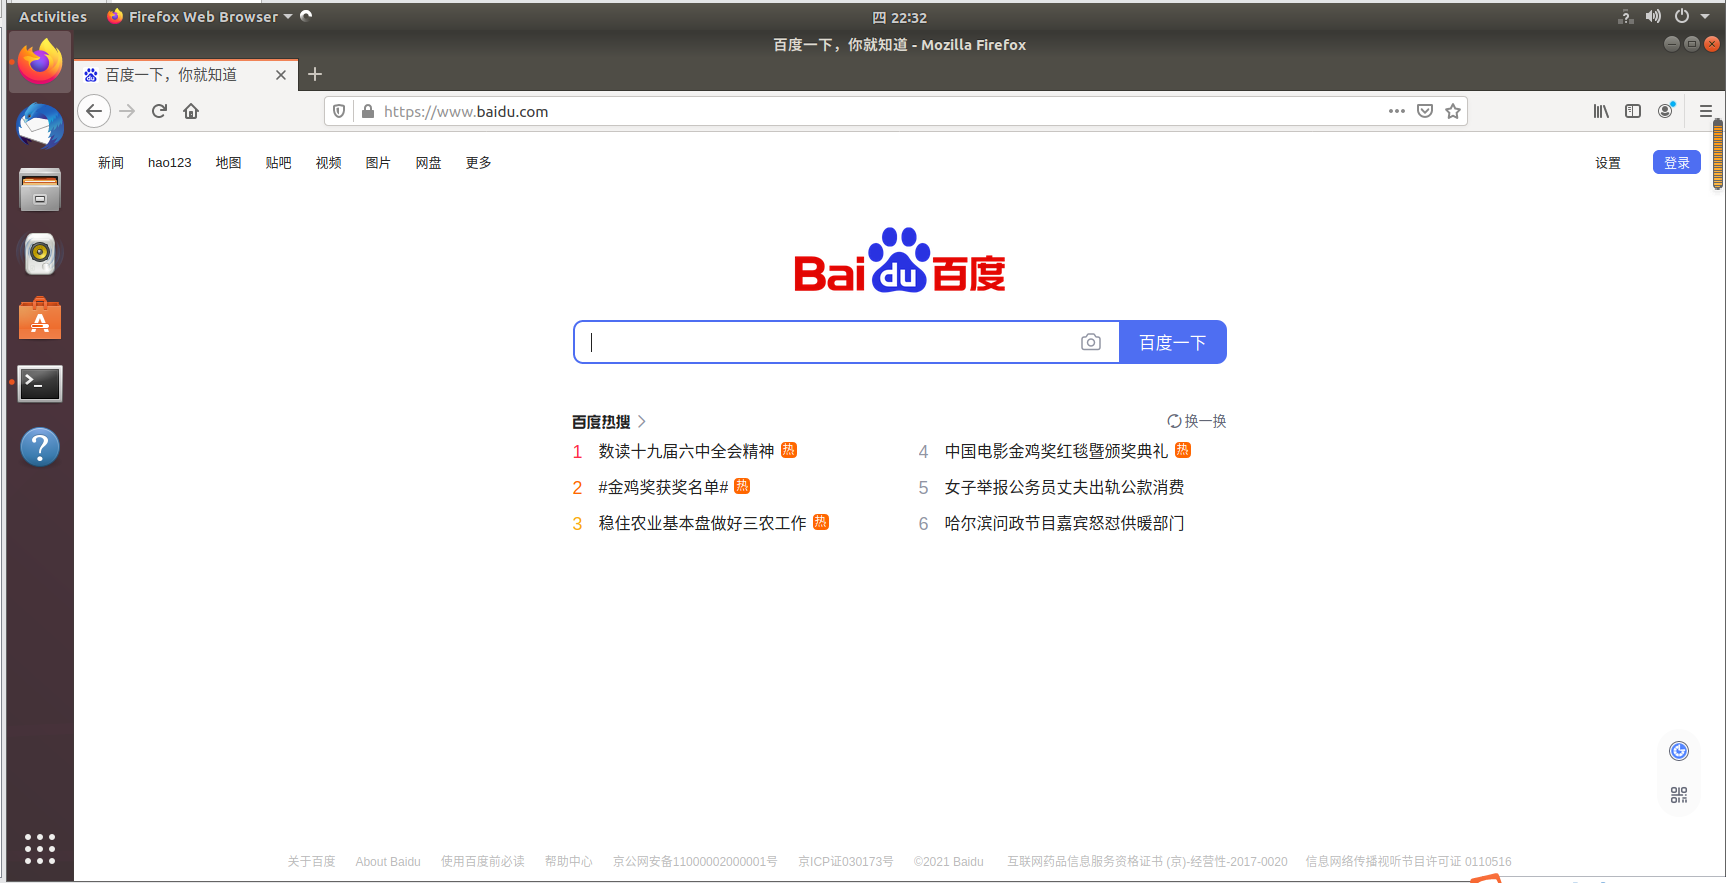Click the 百度一下 search button
Image resolution: width=1726 pixels, height=883 pixels.
pyautogui.click(x=1173, y=342)
